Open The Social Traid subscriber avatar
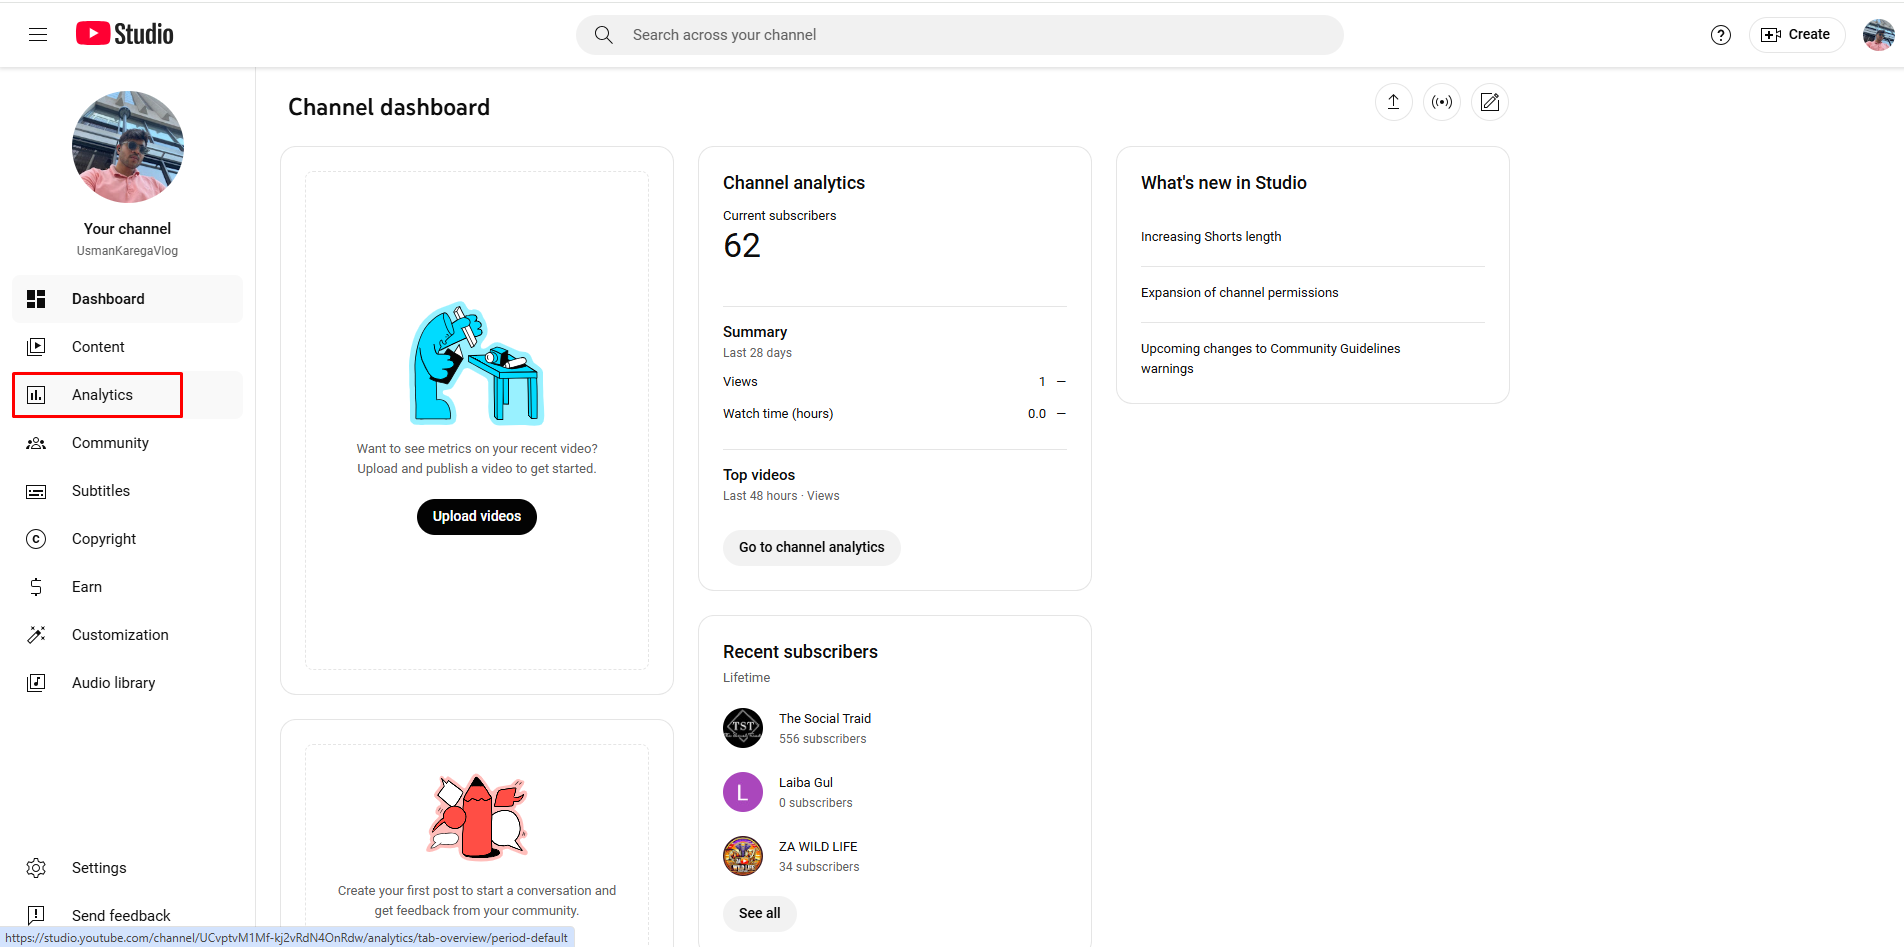Viewport: 1904px width, 947px height. tap(742, 727)
